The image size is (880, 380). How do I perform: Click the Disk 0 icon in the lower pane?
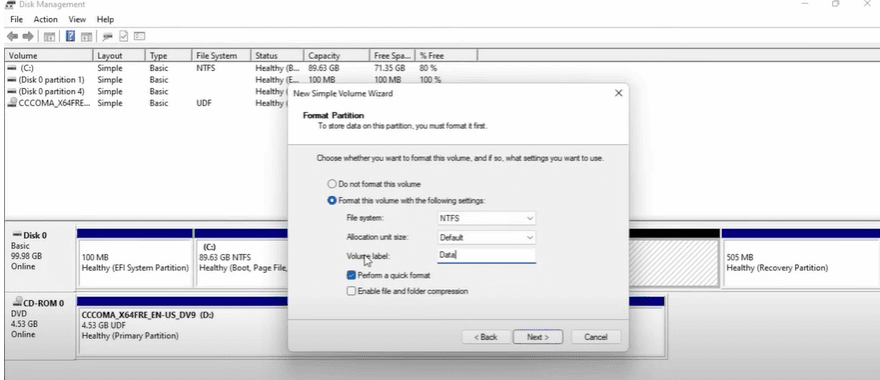[x=17, y=235]
